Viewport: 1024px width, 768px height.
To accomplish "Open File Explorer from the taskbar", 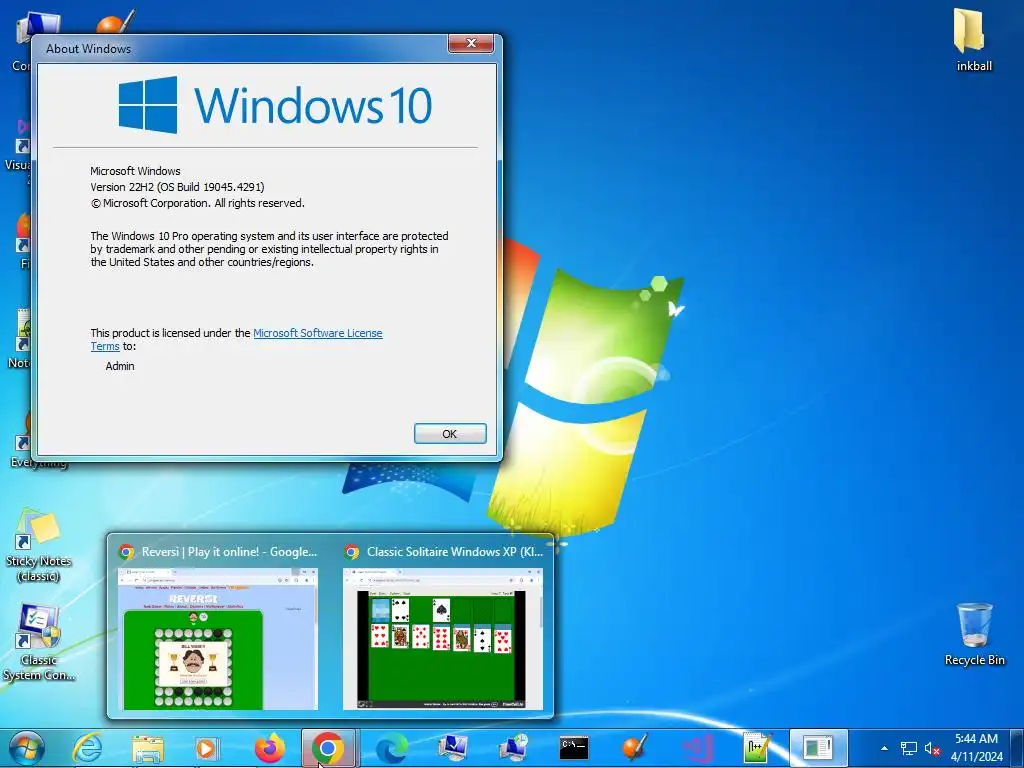I will 148,748.
